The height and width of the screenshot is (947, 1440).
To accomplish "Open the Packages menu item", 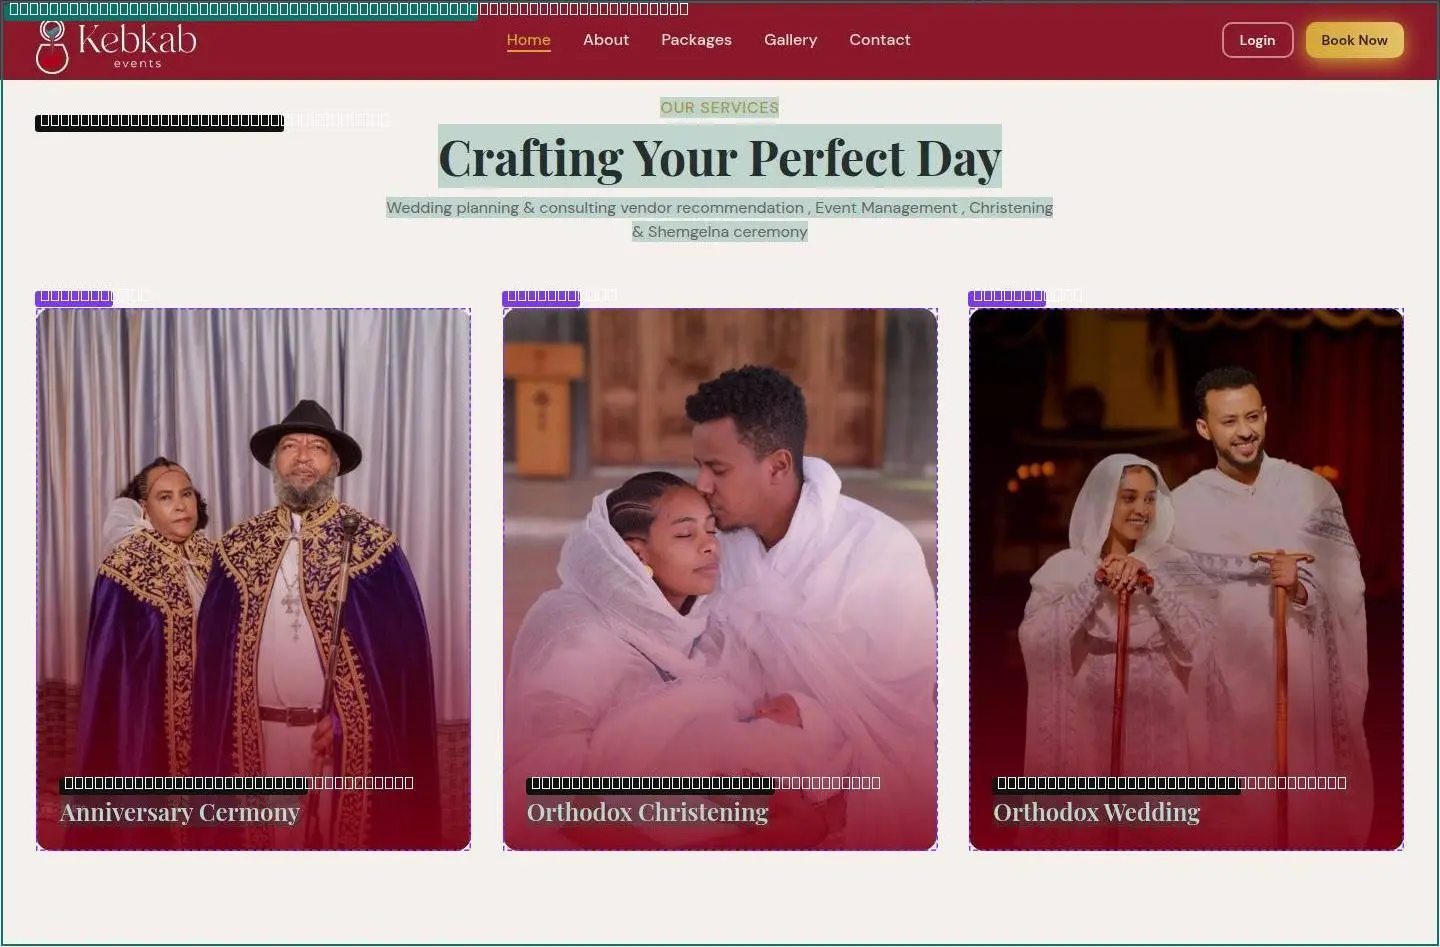I will 696,40.
